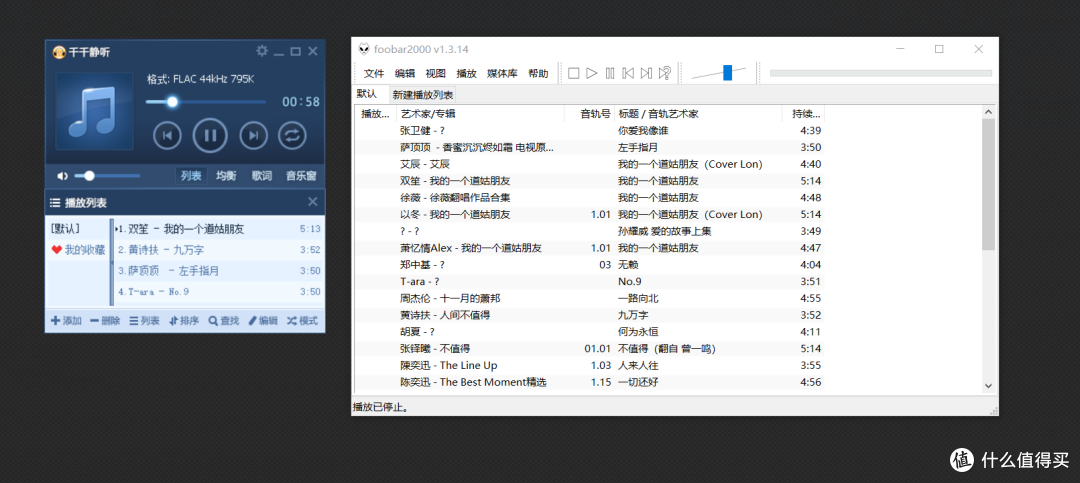Open foobar2000 文件 menu
The image size is (1080, 483).
tap(374, 74)
